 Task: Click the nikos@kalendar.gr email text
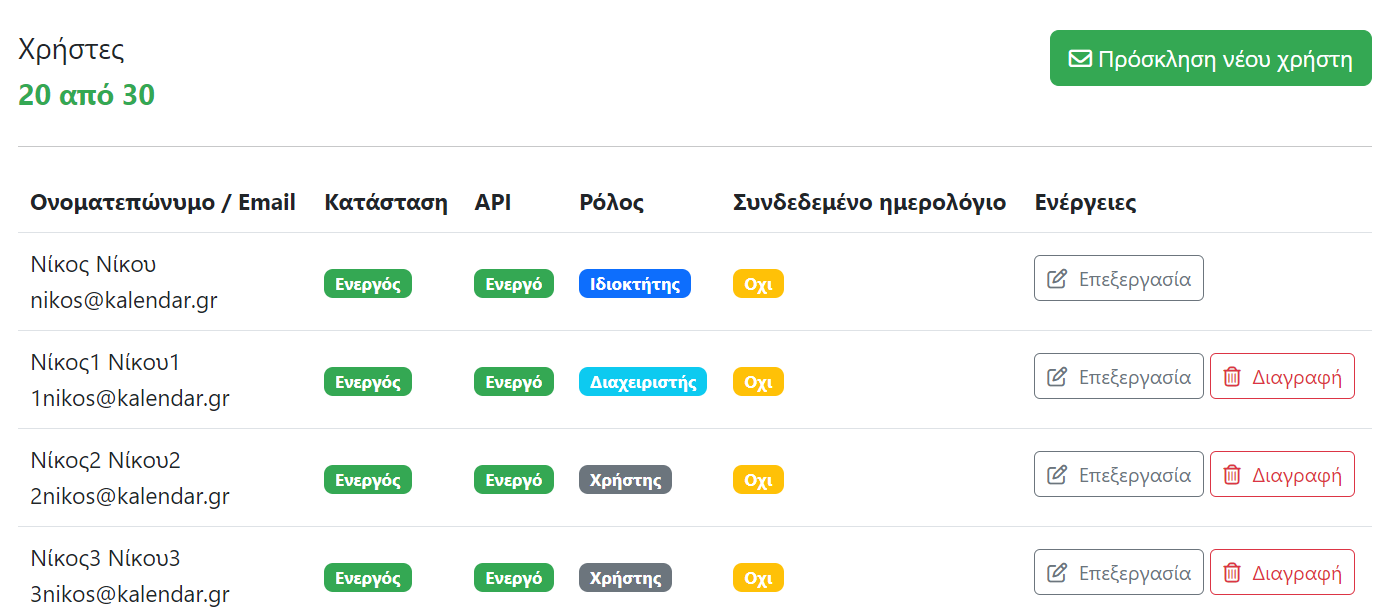pyautogui.click(x=124, y=300)
